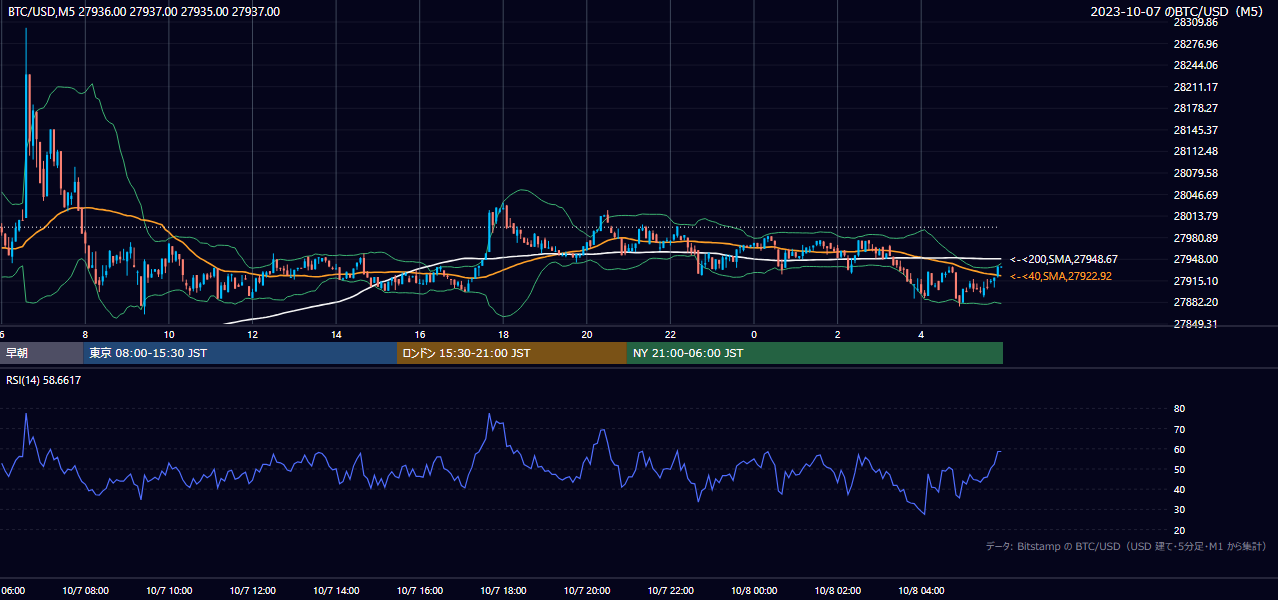Click the 28013.79 price axis value

tap(1195, 216)
